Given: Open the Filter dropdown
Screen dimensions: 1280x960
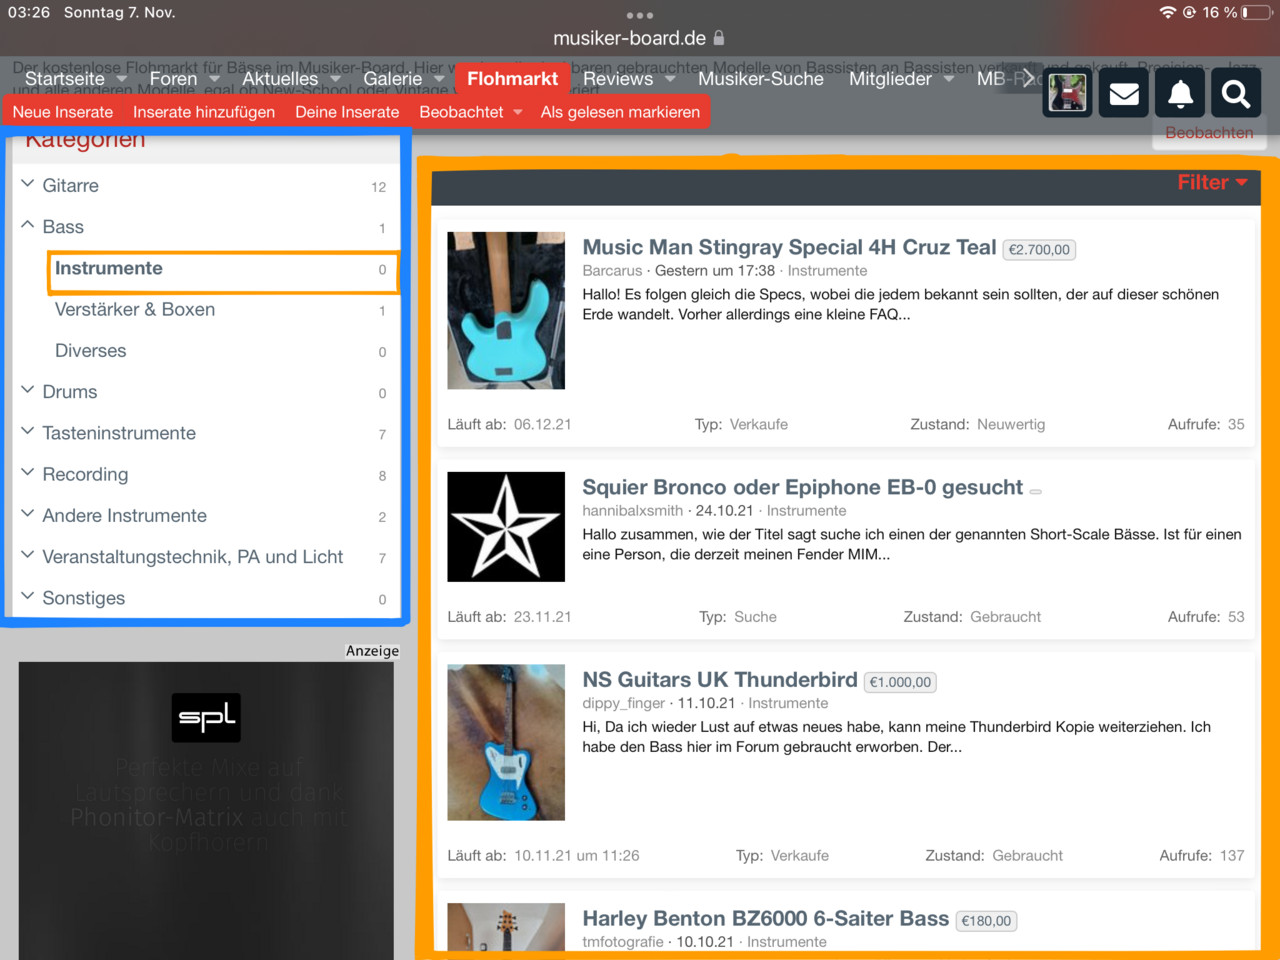Looking at the screenshot, I should (x=1212, y=182).
